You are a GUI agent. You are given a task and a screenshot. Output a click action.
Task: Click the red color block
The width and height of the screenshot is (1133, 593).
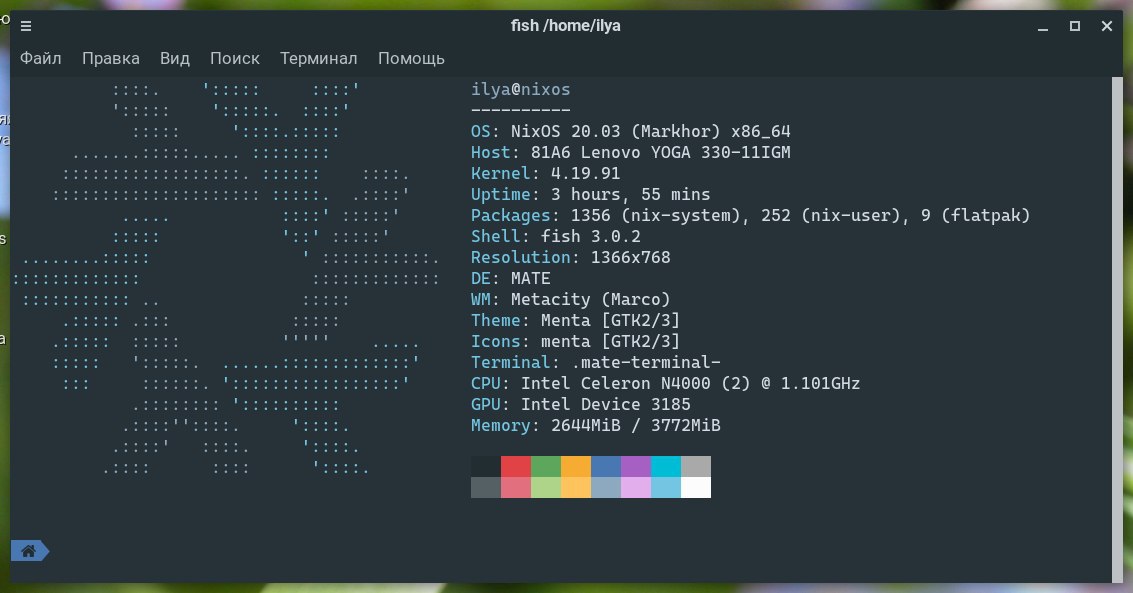[516, 467]
